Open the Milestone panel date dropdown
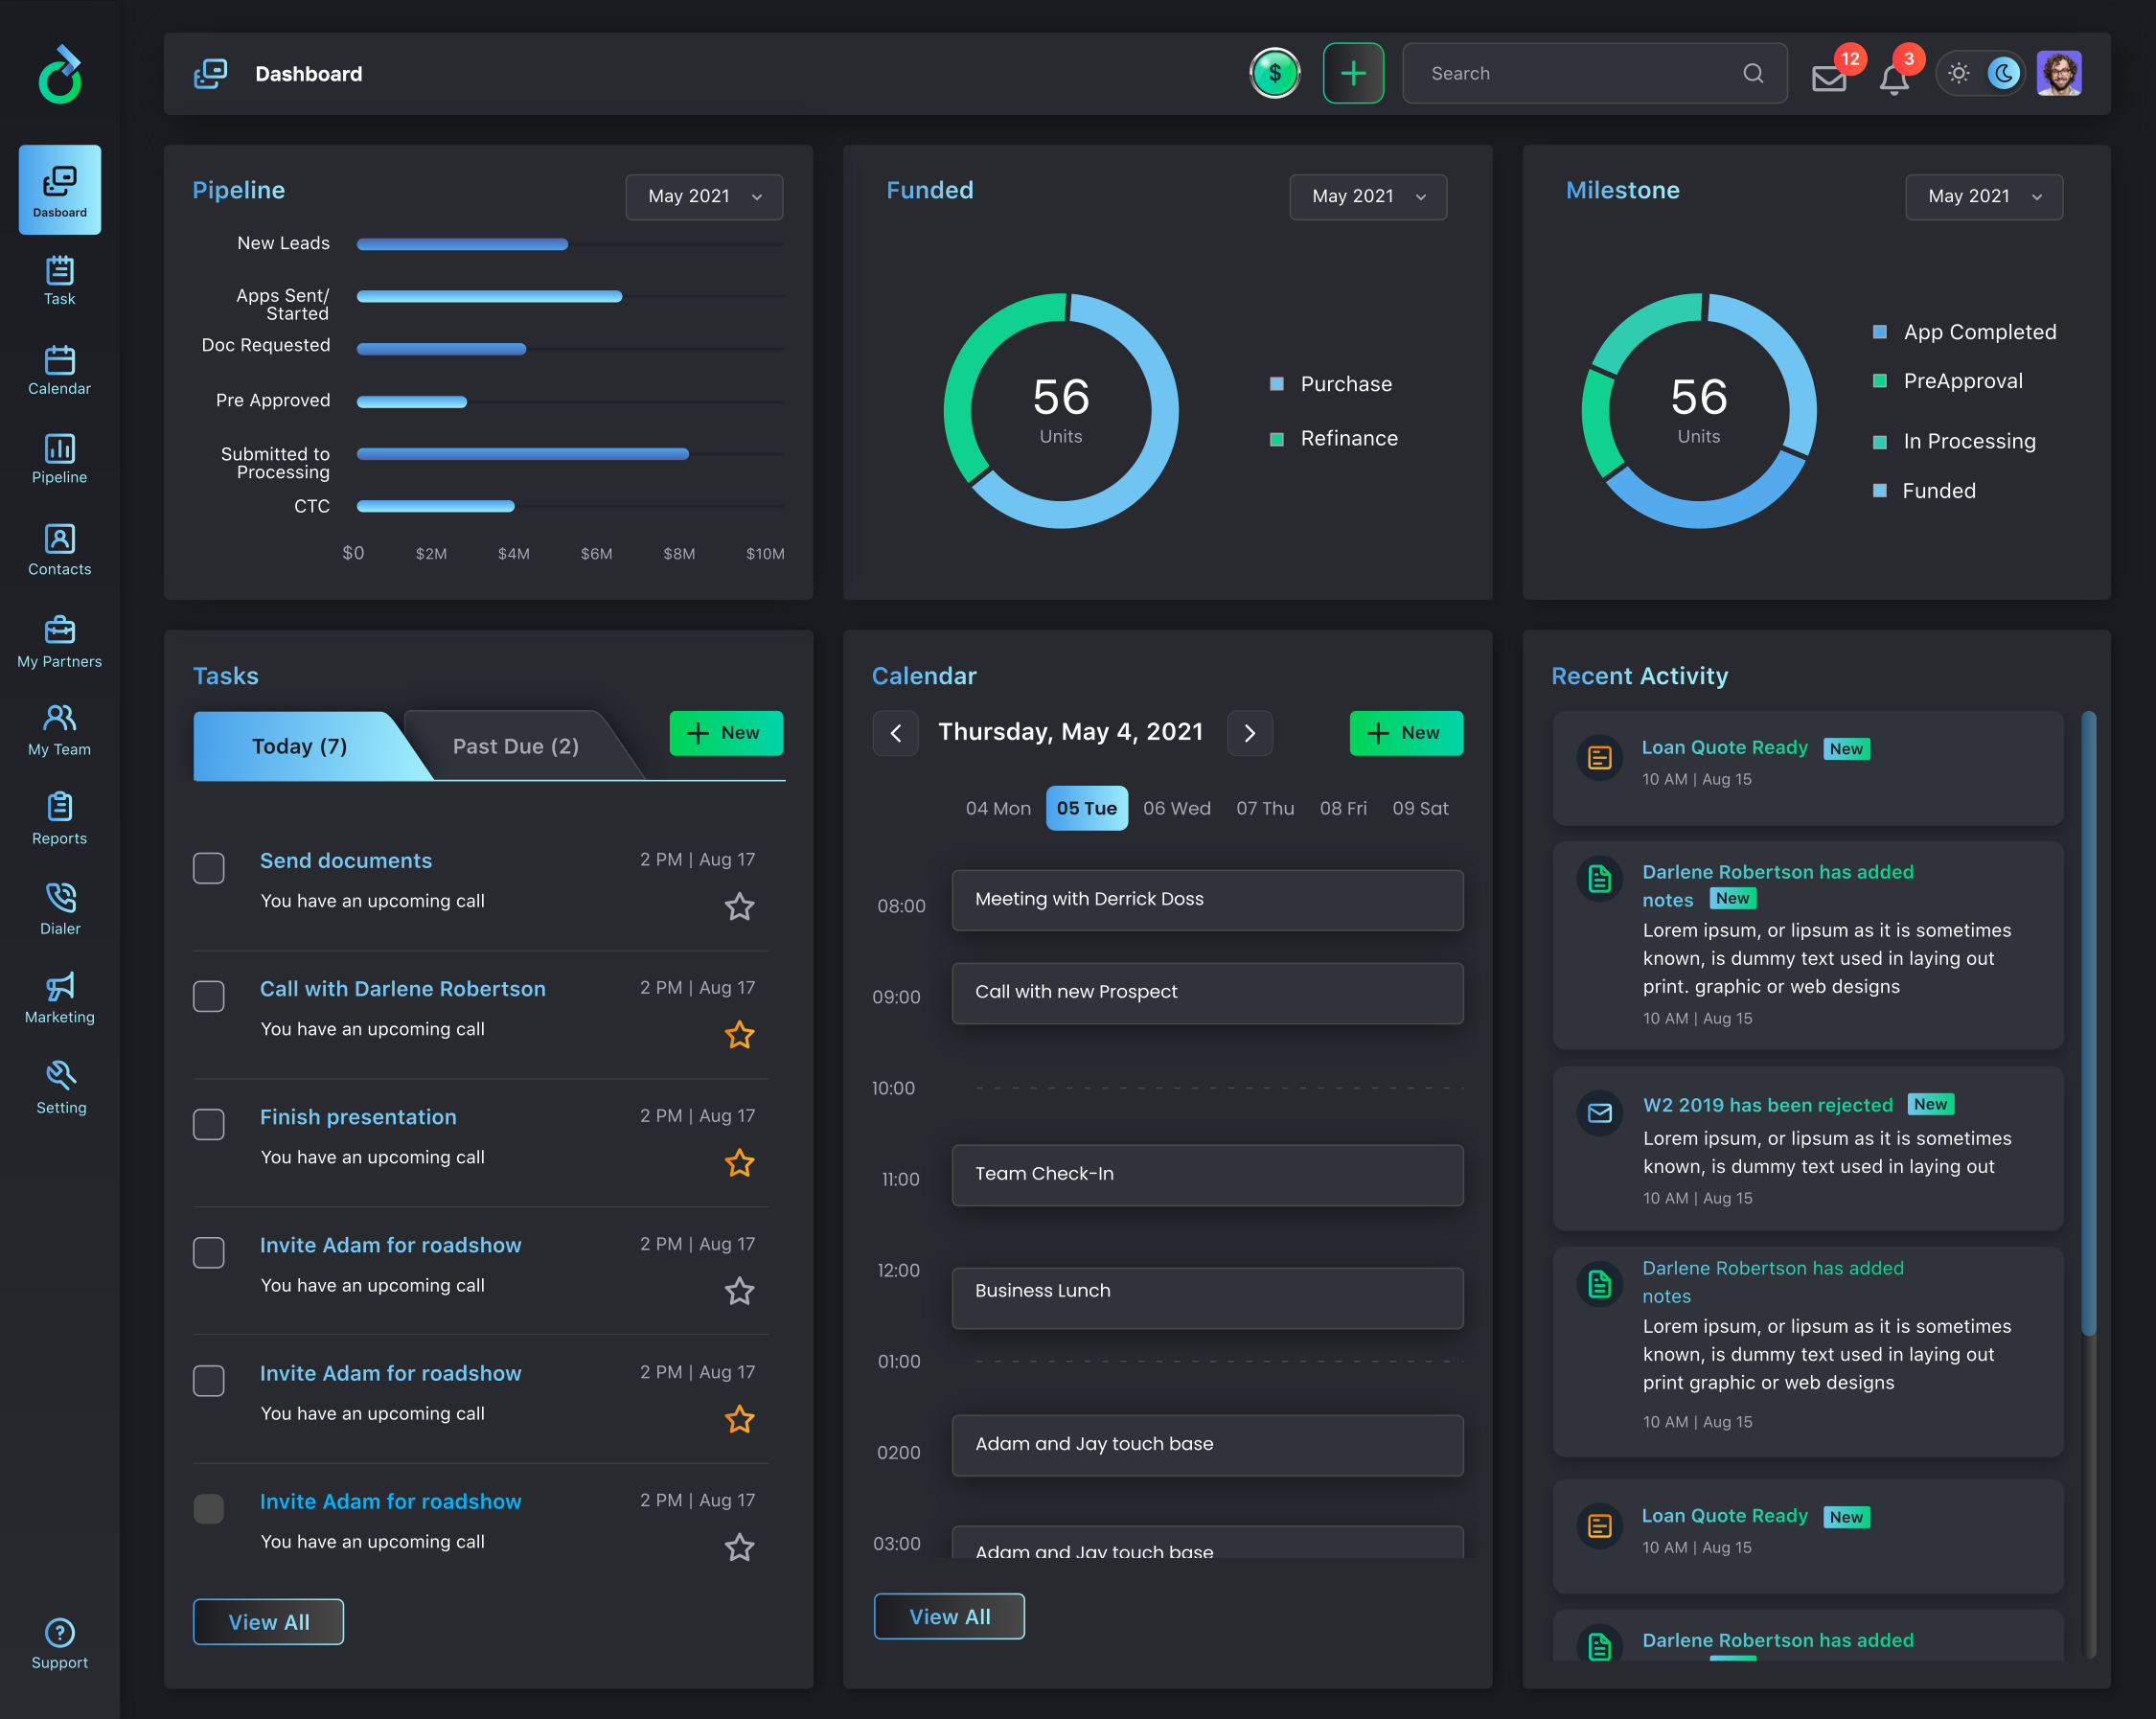The height and width of the screenshot is (1719, 2156). [x=1983, y=197]
